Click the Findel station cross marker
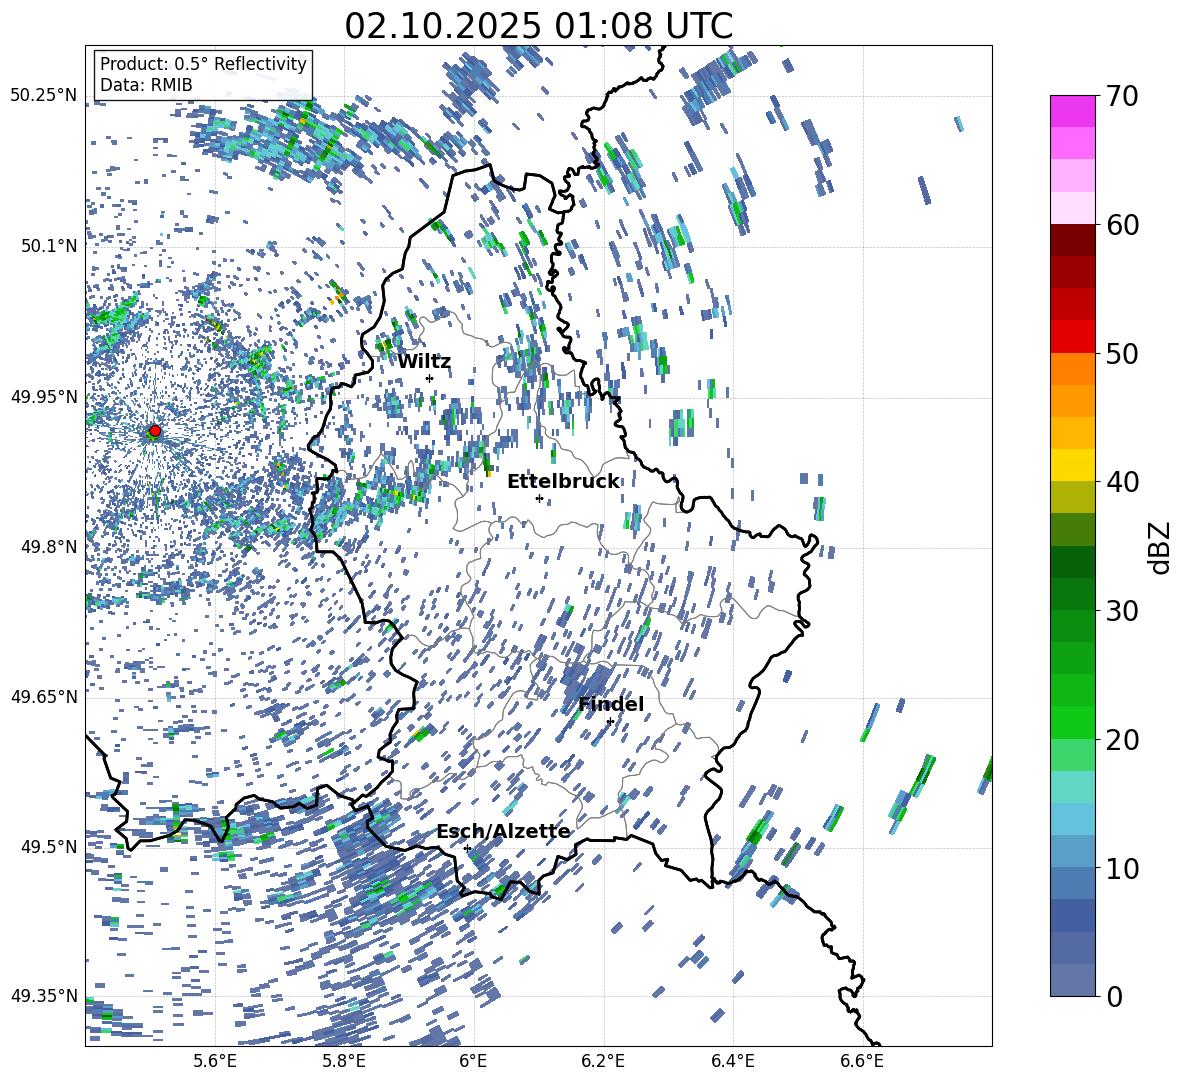 (610, 721)
